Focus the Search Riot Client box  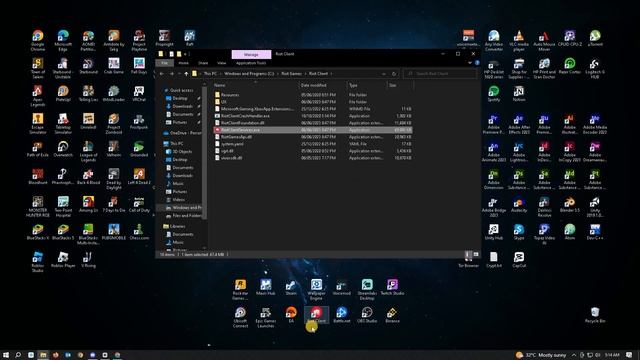[440, 74]
